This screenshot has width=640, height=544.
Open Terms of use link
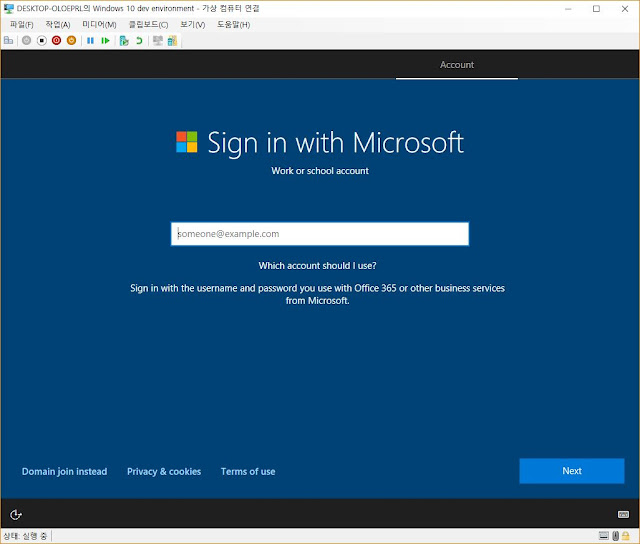[248, 471]
